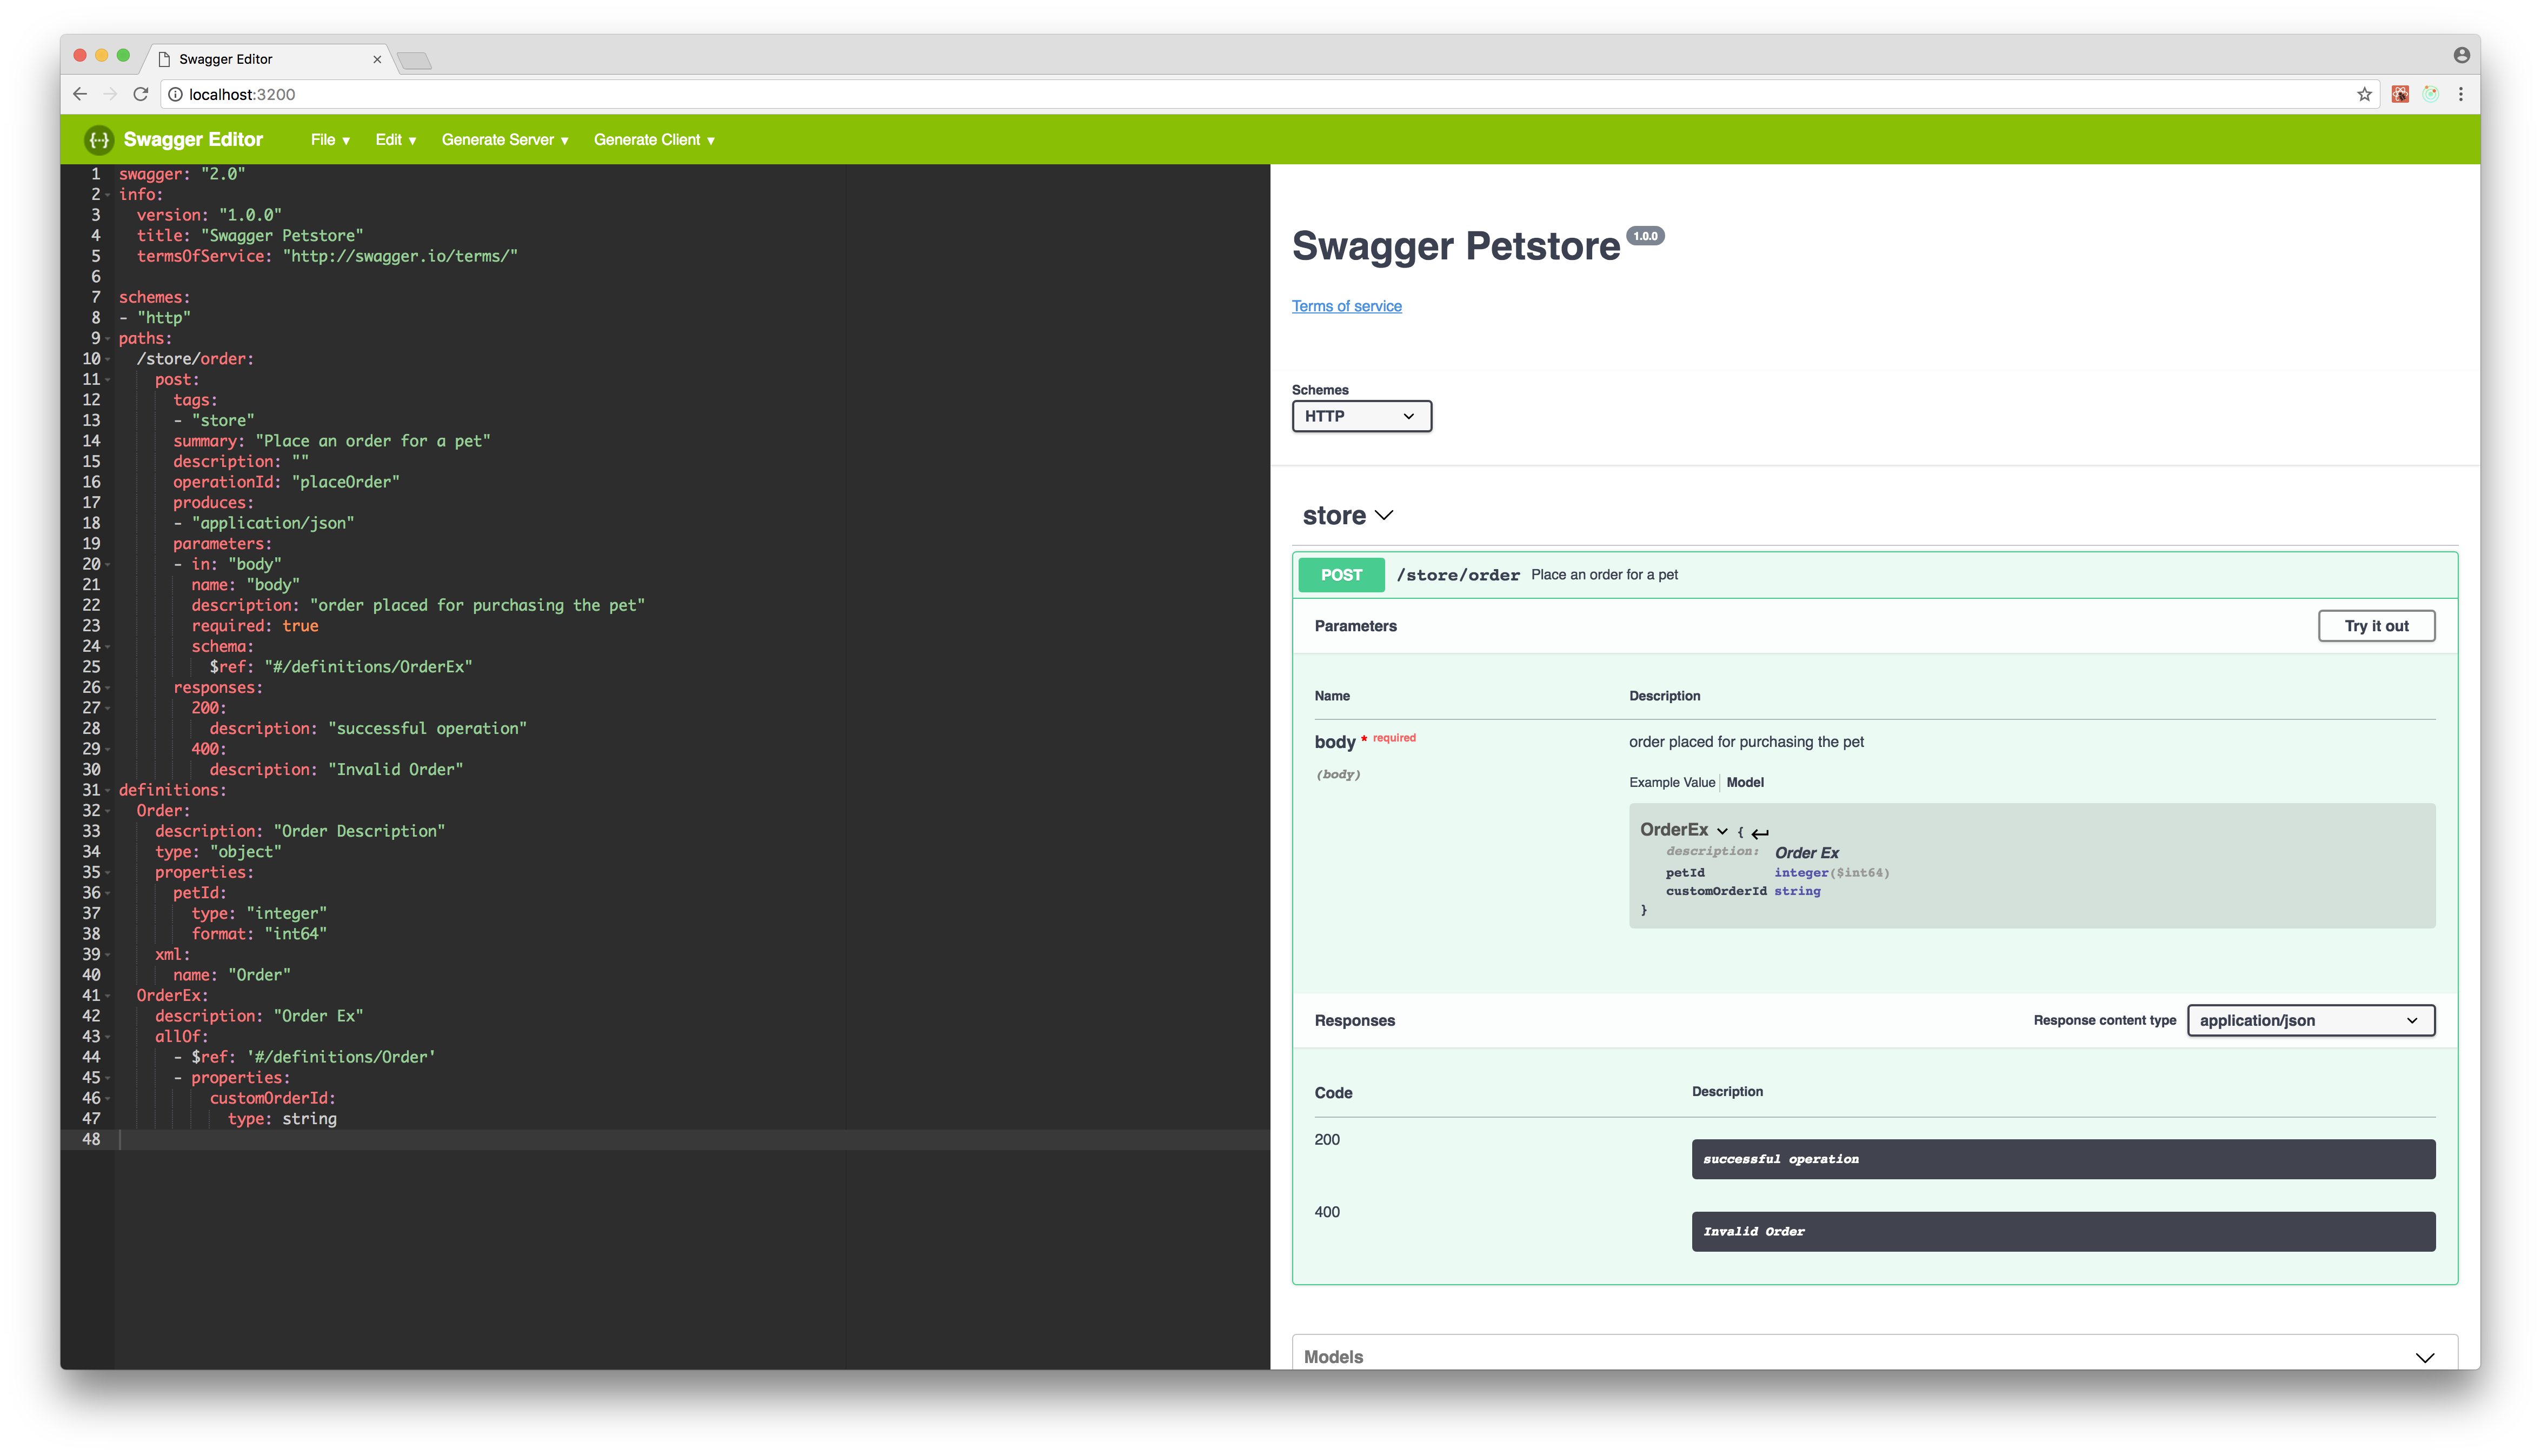
Task: Click the Chrome profile avatar icon
Action: click(x=2461, y=55)
